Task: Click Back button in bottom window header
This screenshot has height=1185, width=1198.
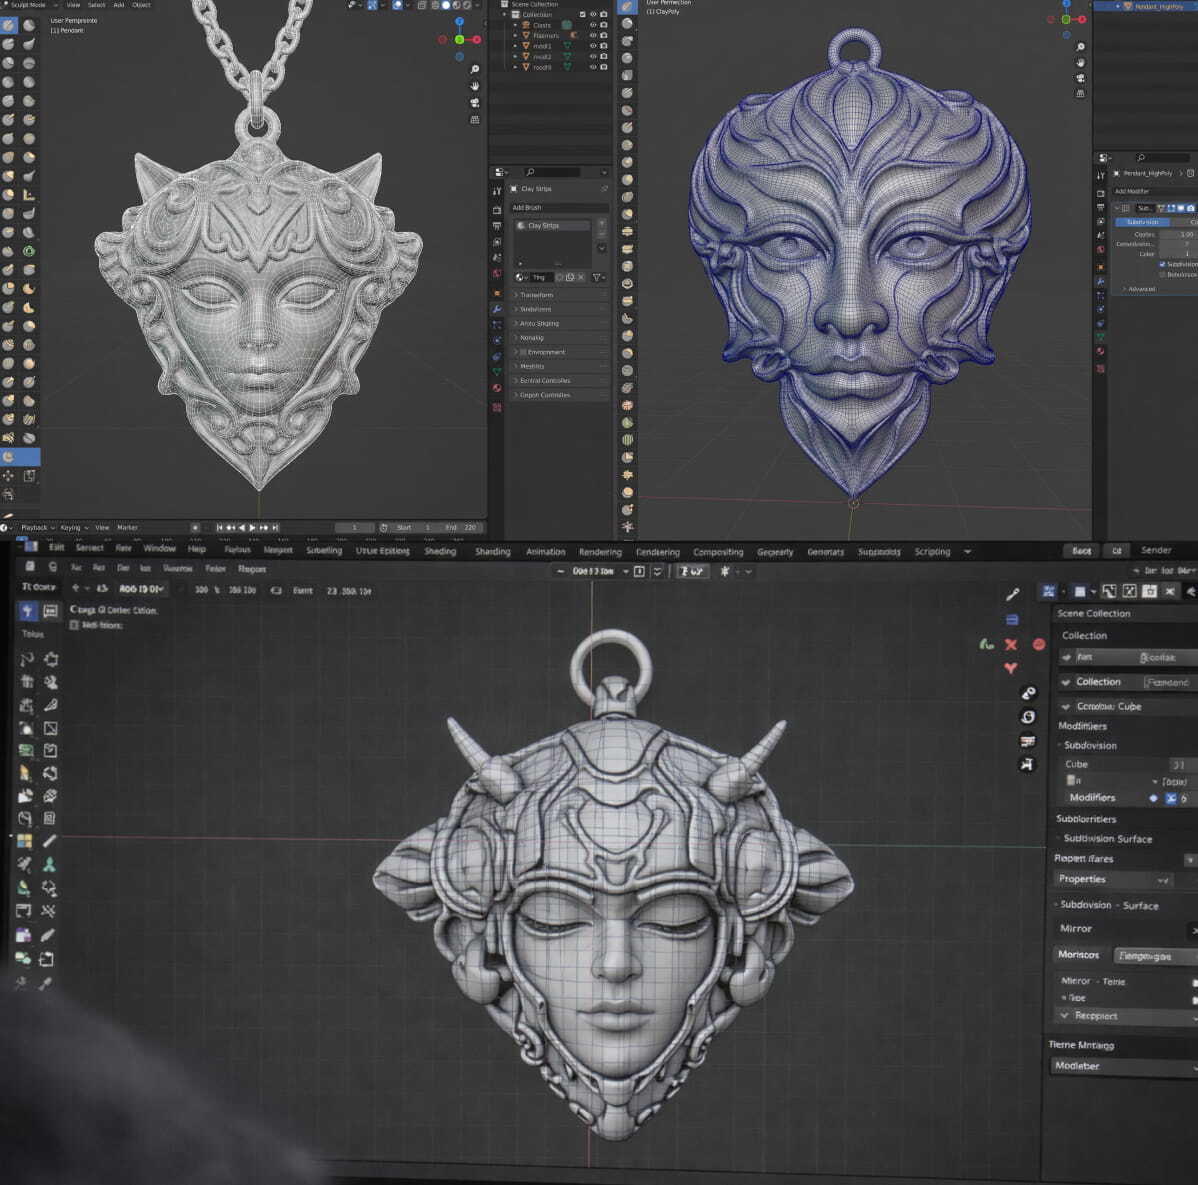Action: pyautogui.click(x=1081, y=551)
